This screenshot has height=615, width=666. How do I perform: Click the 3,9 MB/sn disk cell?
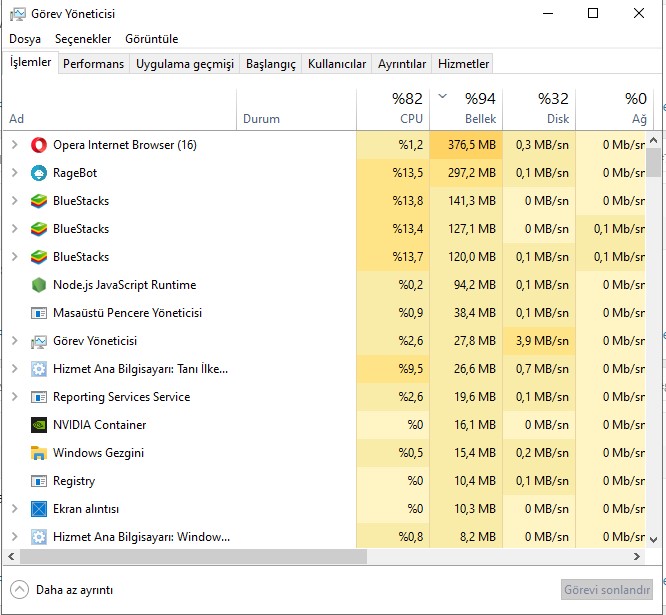point(539,341)
